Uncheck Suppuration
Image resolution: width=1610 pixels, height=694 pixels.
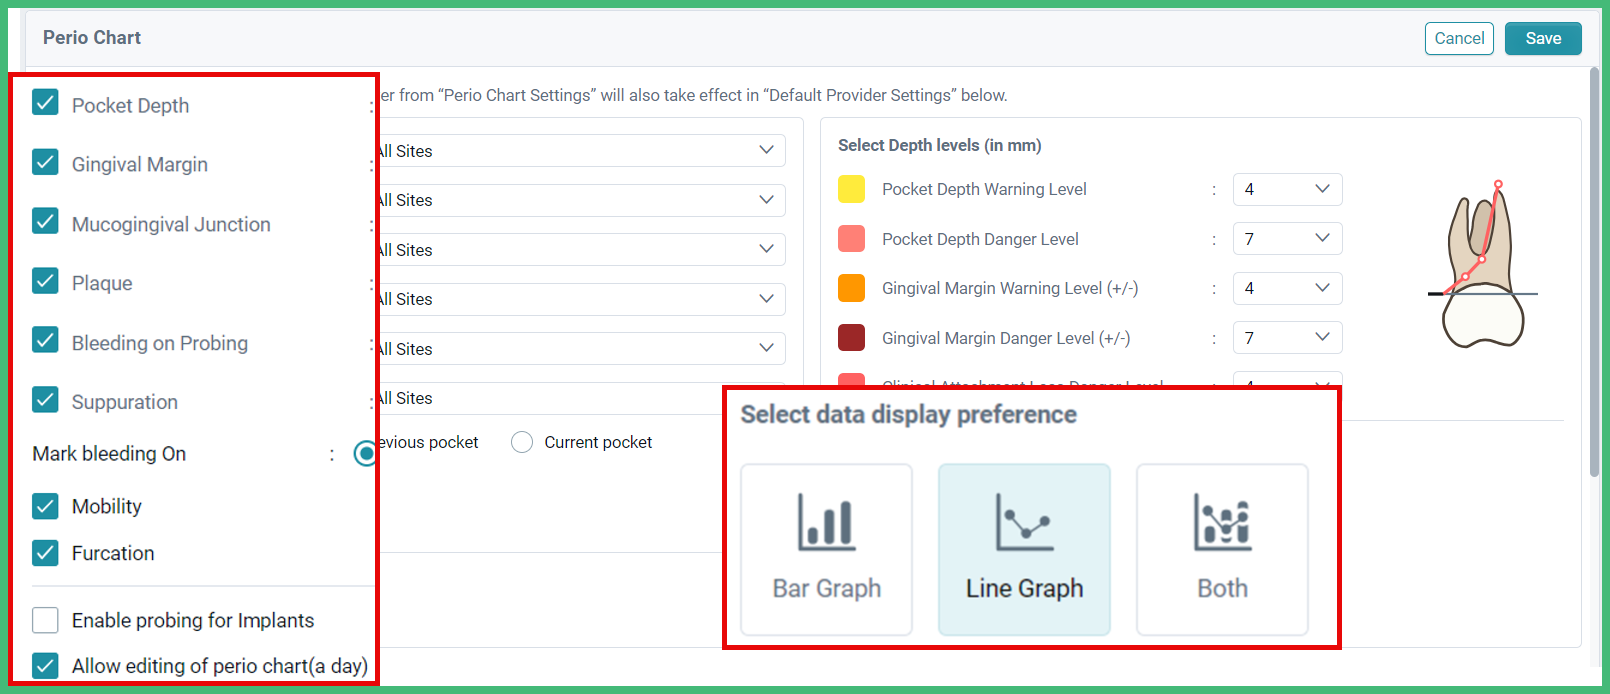[x=45, y=399]
